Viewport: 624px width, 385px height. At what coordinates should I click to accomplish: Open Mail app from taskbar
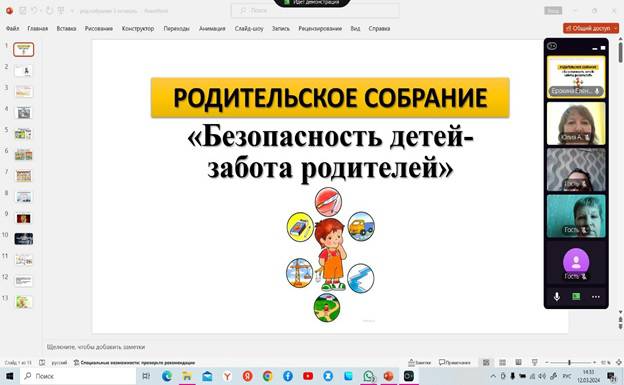click(x=207, y=376)
